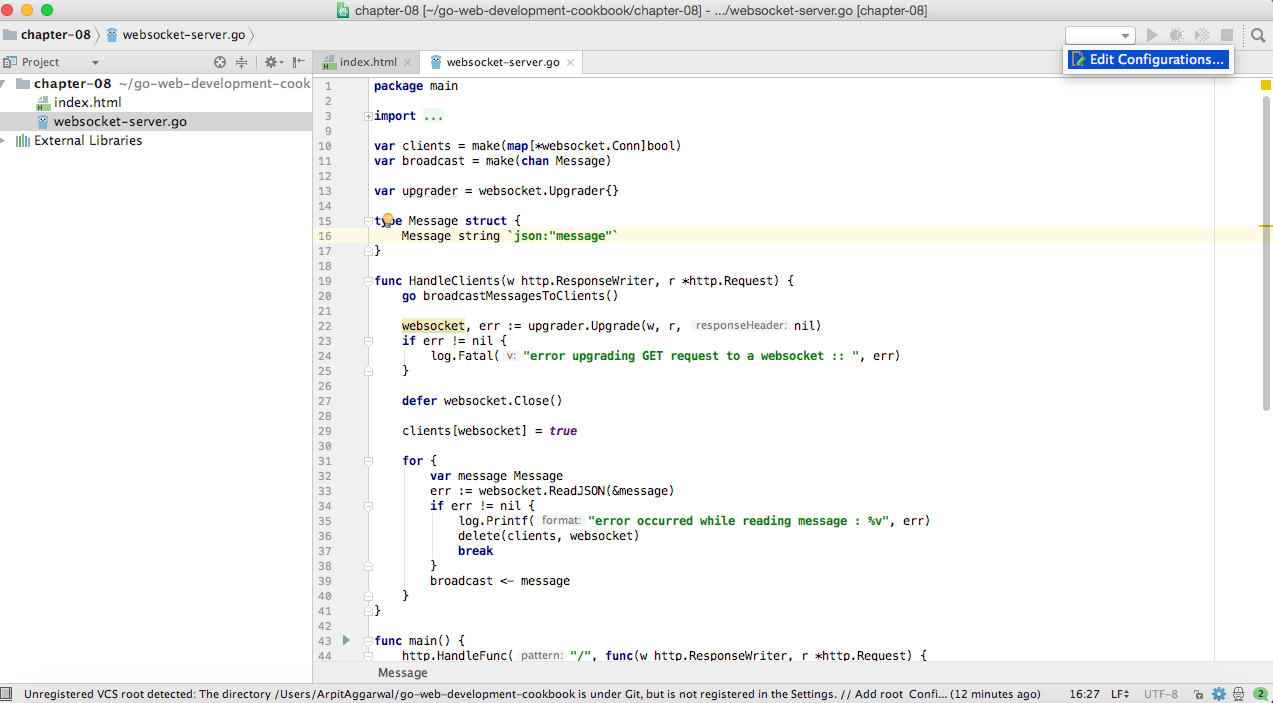Screen dimensions: 1273x703
Task: Close the websocket-server.go tab
Action: point(571,62)
